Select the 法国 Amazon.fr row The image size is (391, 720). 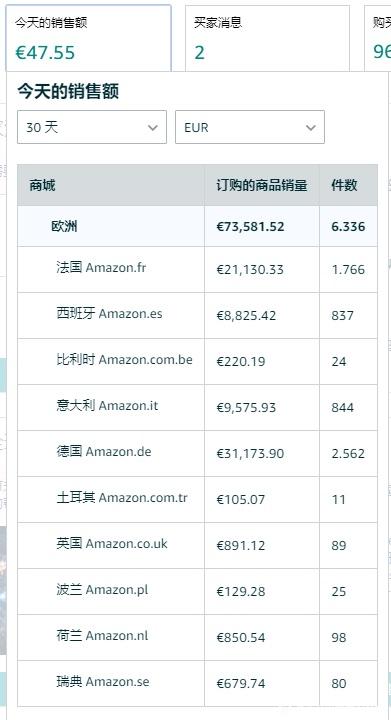(197, 270)
